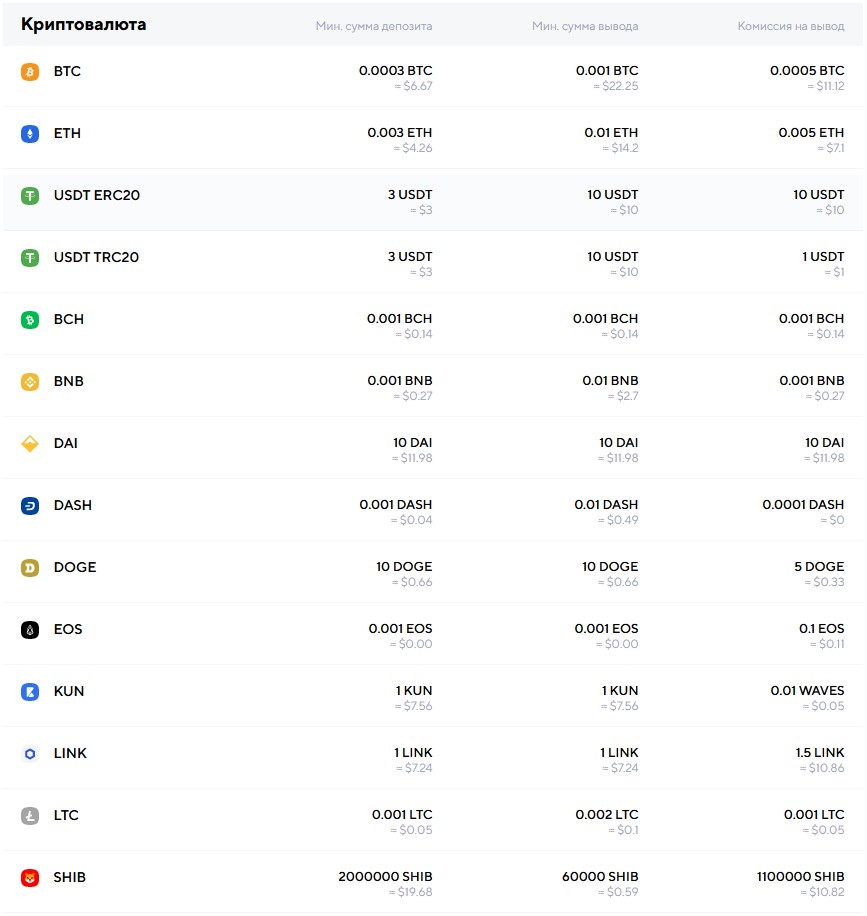Click the blue KUN icon

30,692
